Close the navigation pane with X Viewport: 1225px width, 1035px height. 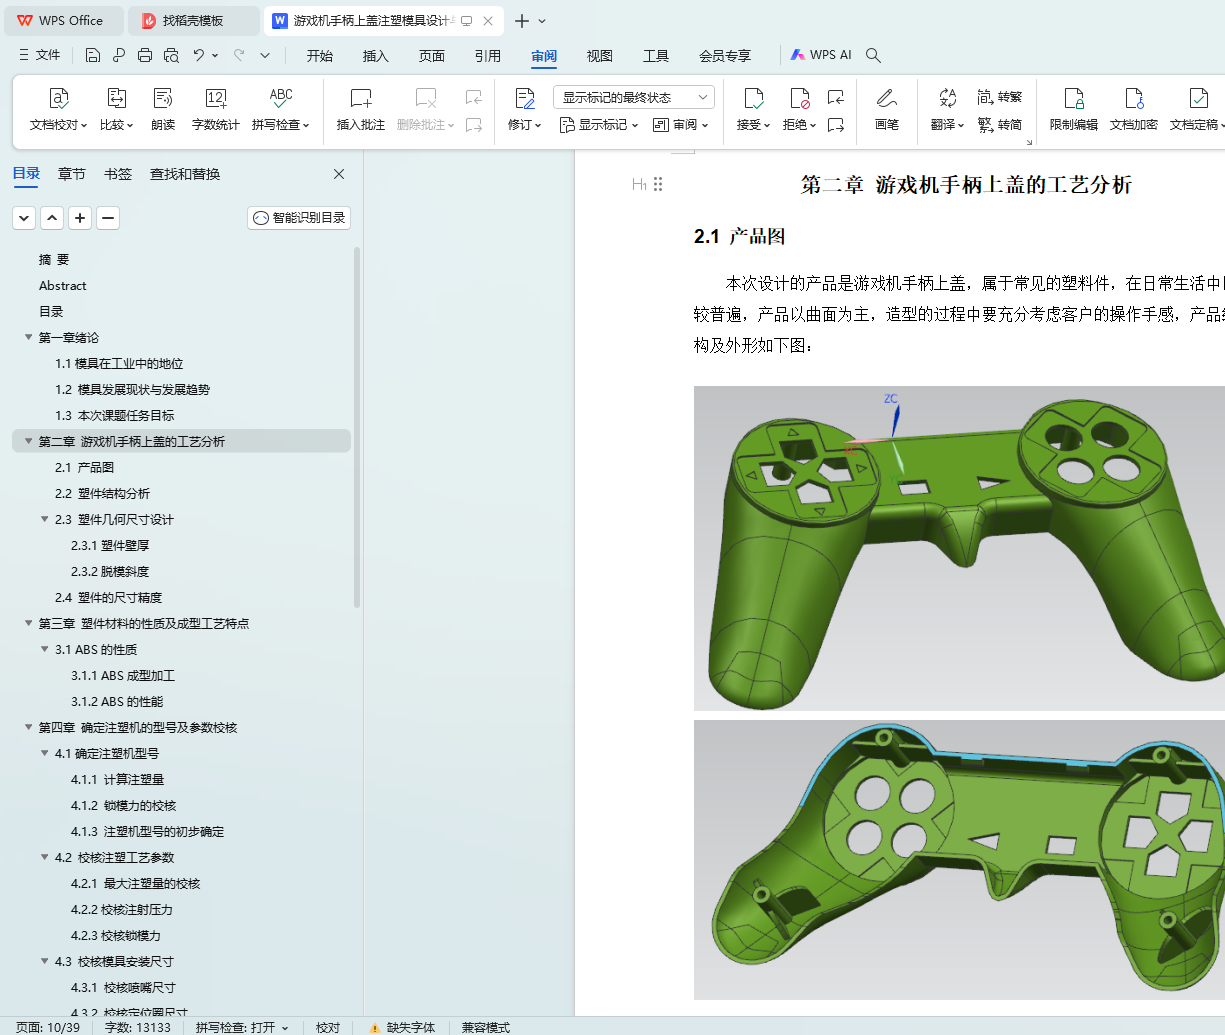339,174
